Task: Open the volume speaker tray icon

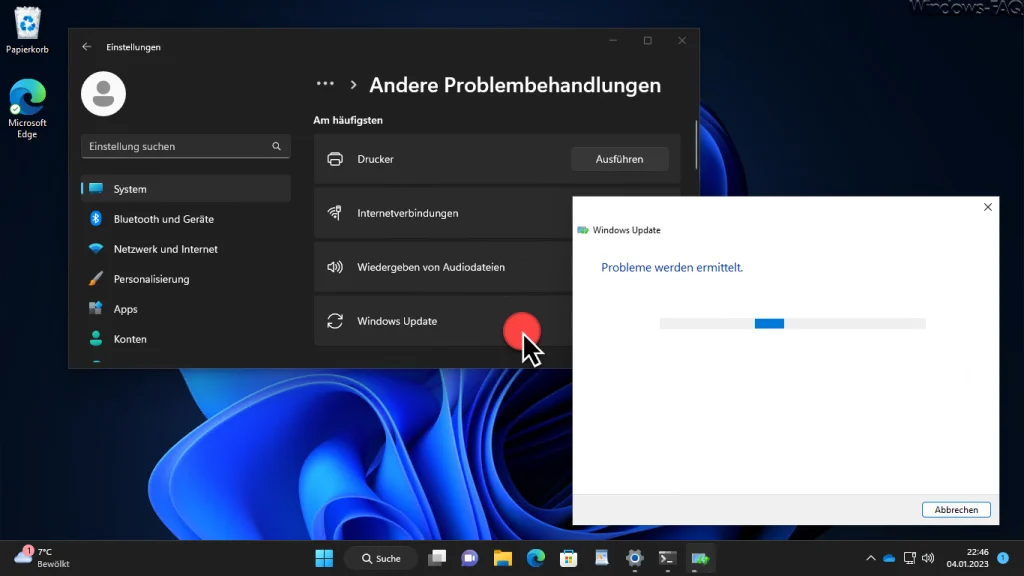Action: 928,558
